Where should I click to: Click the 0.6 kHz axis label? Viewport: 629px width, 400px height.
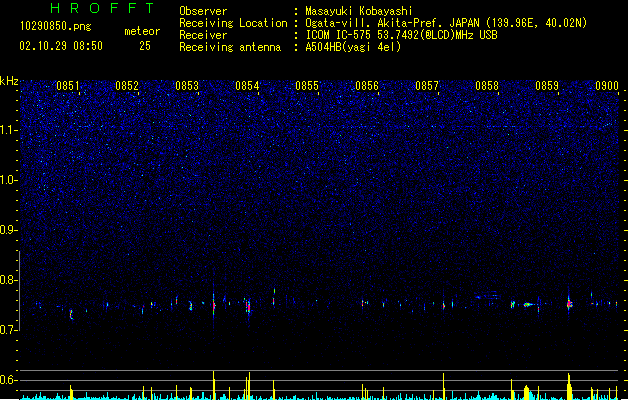(9, 380)
